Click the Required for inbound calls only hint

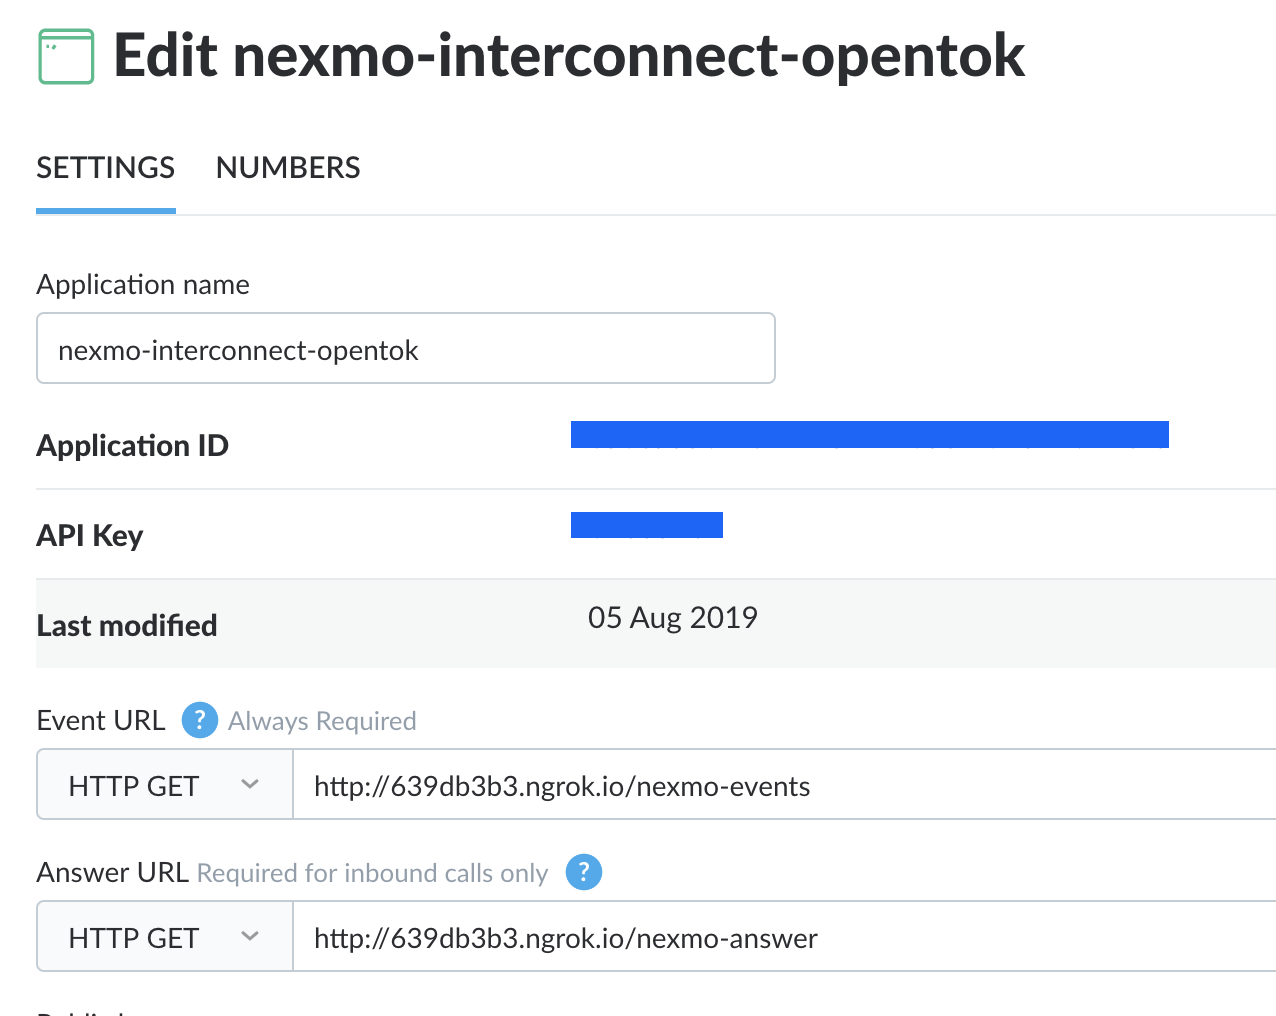click(372, 873)
